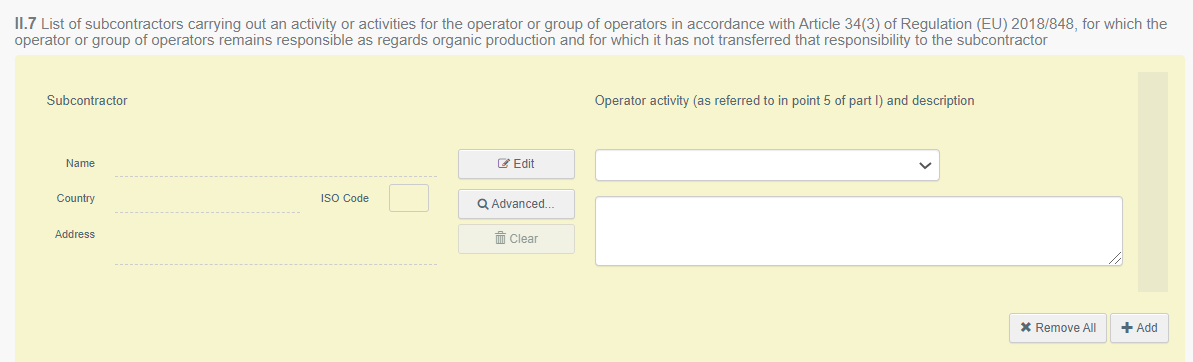The width and height of the screenshot is (1193, 362).
Task: Expand the operator activity chevron arrow
Action: [x=925, y=166]
